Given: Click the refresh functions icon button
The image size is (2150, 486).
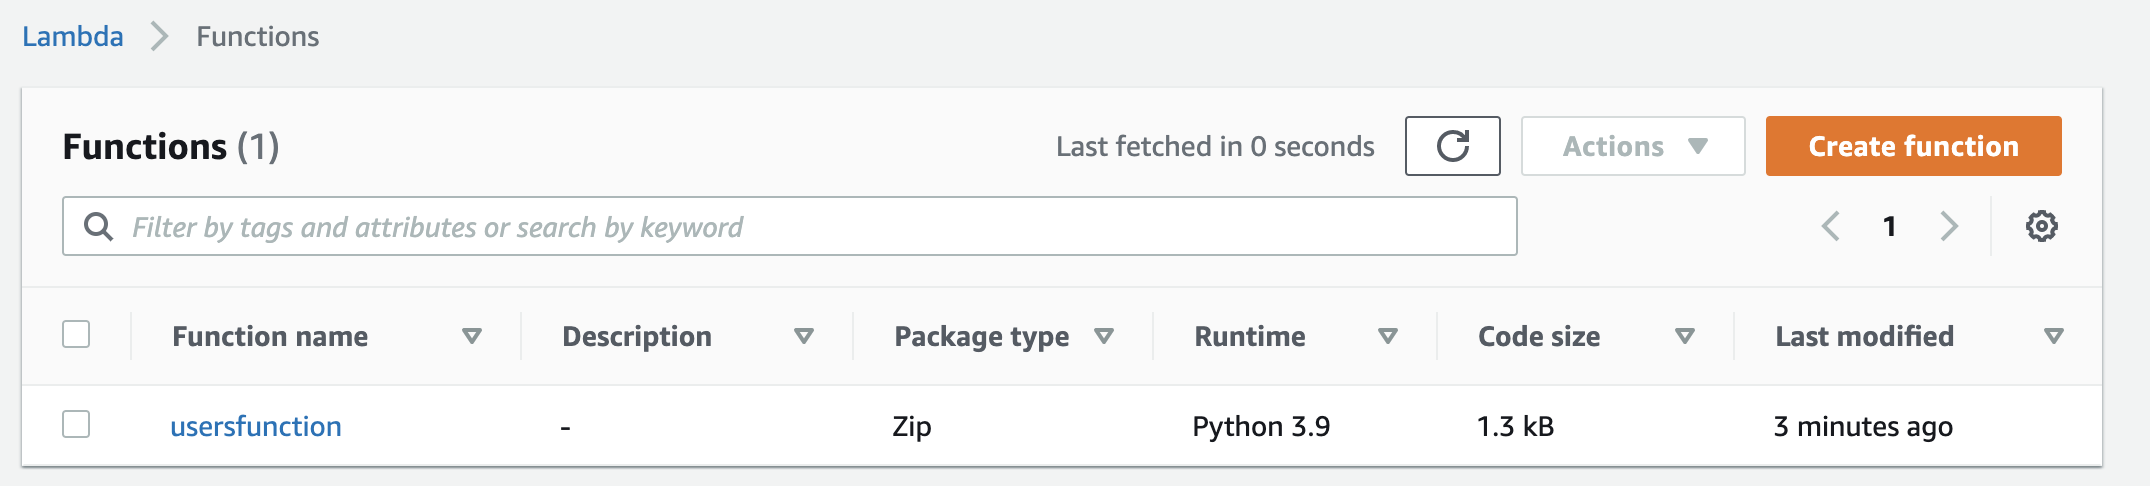Looking at the screenshot, I should (1452, 146).
